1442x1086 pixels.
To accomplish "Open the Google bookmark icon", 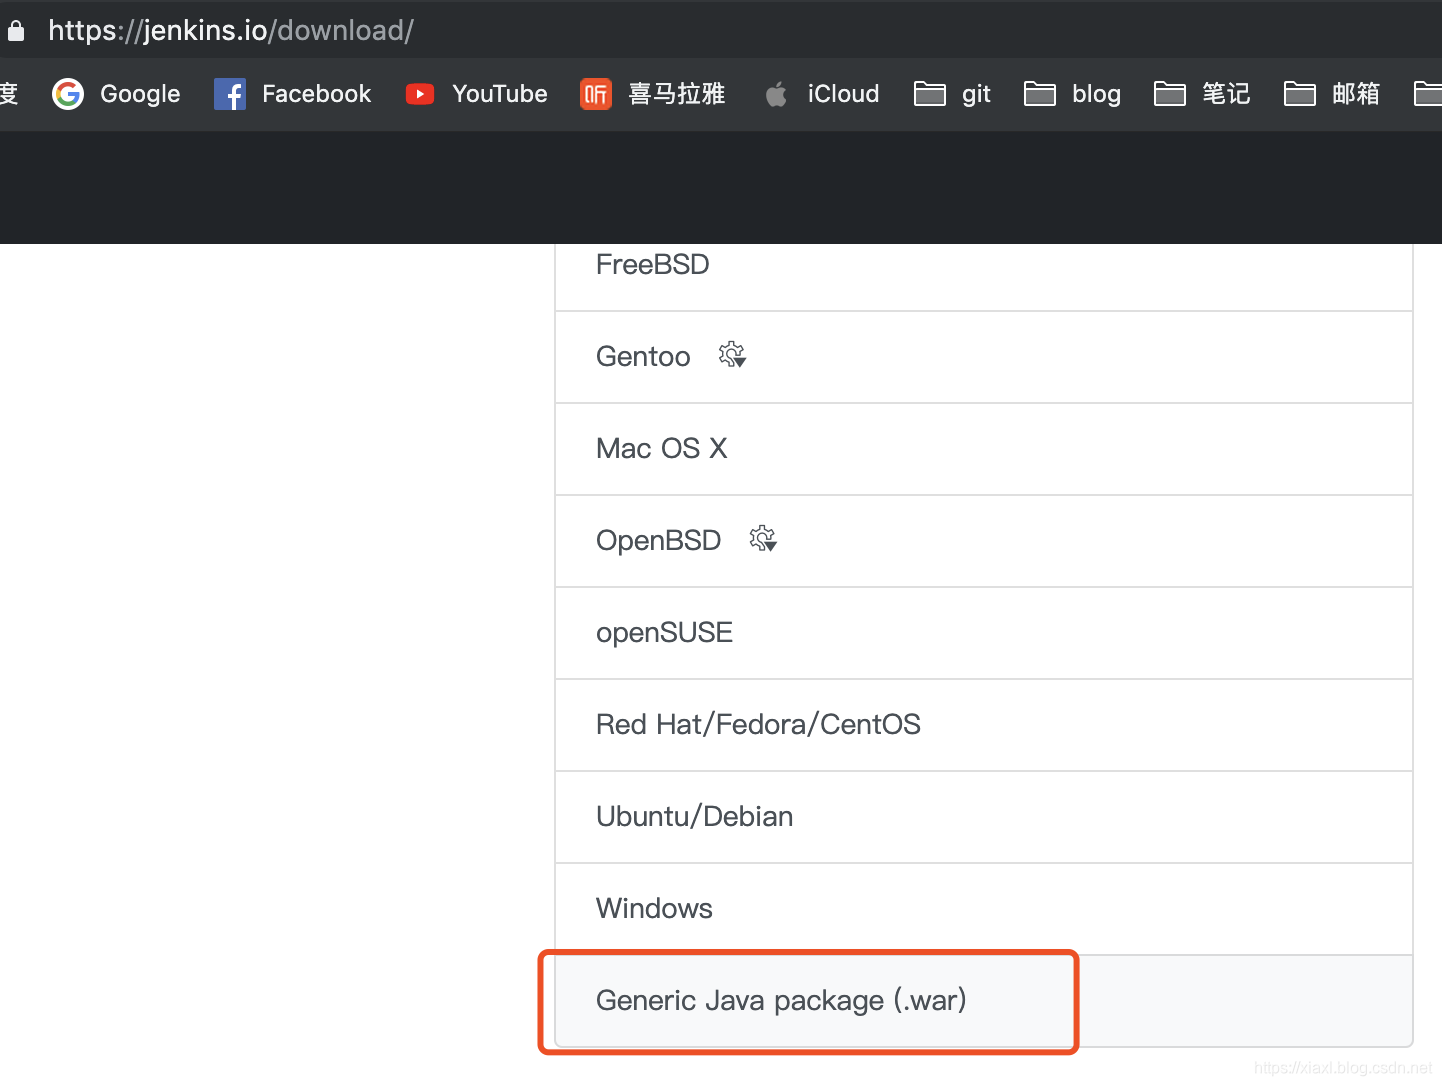I will 68,94.
